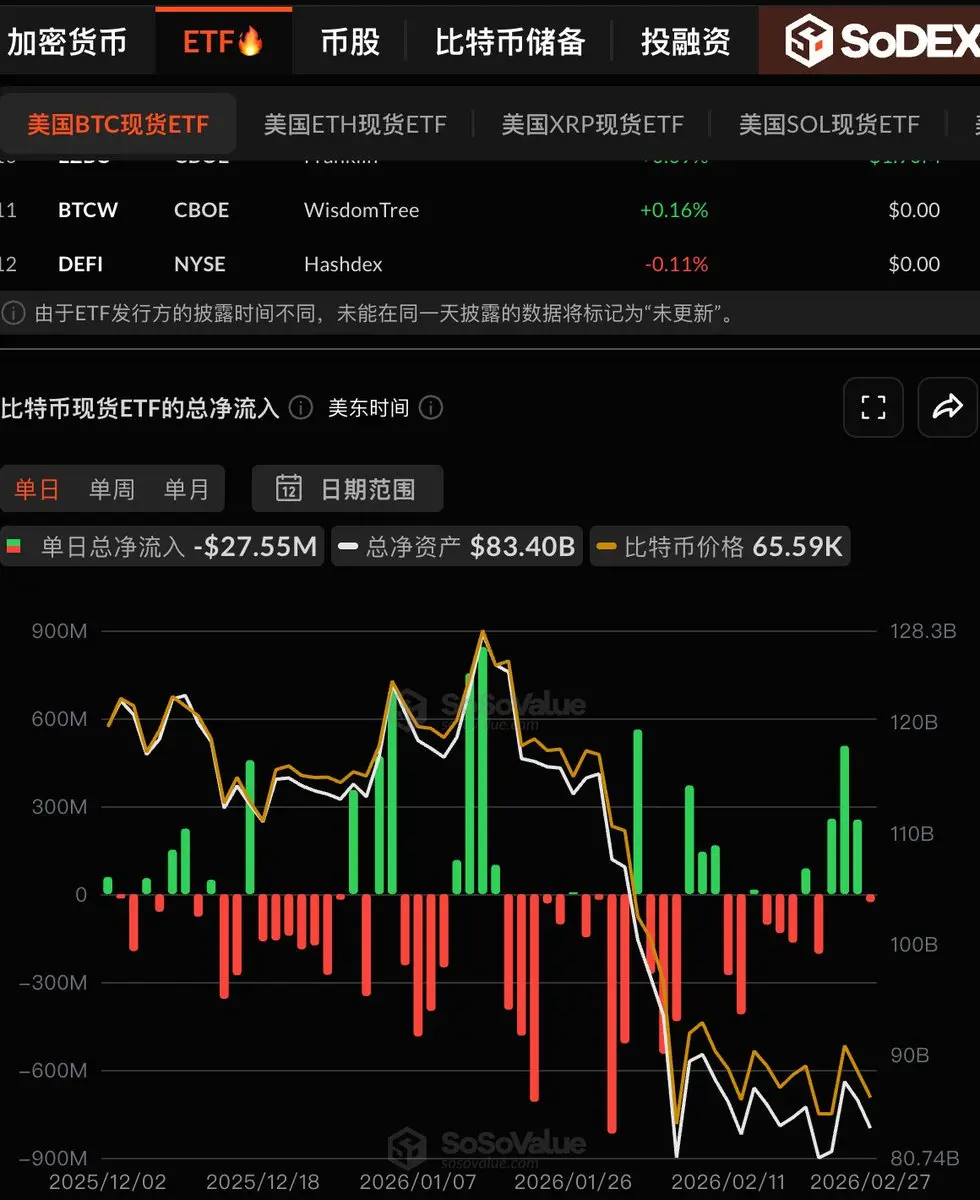This screenshot has height=1200, width=980.
Task: Toggle 总净资产 legend series
Action: pos(456,546)
